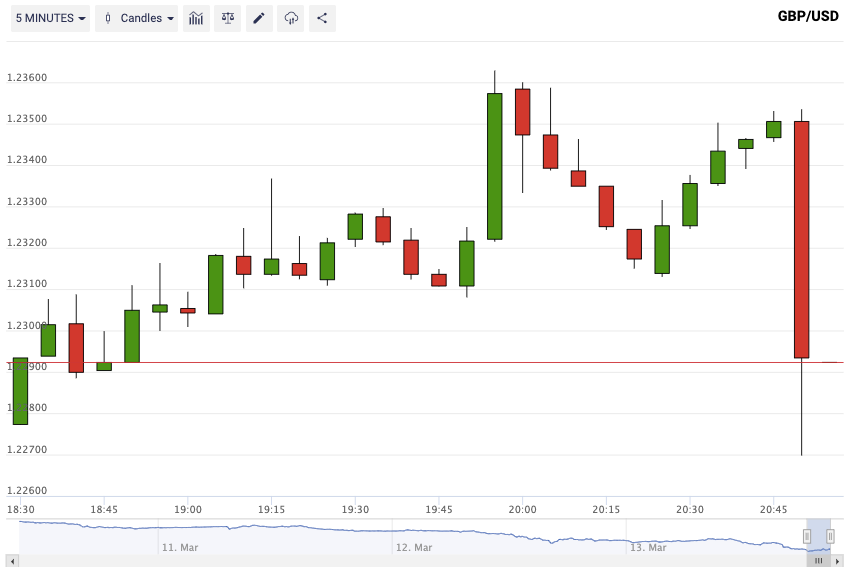Click the large red candle after 20:45
This screenshot has width=854, height=575.
click(x=801, y=240)
